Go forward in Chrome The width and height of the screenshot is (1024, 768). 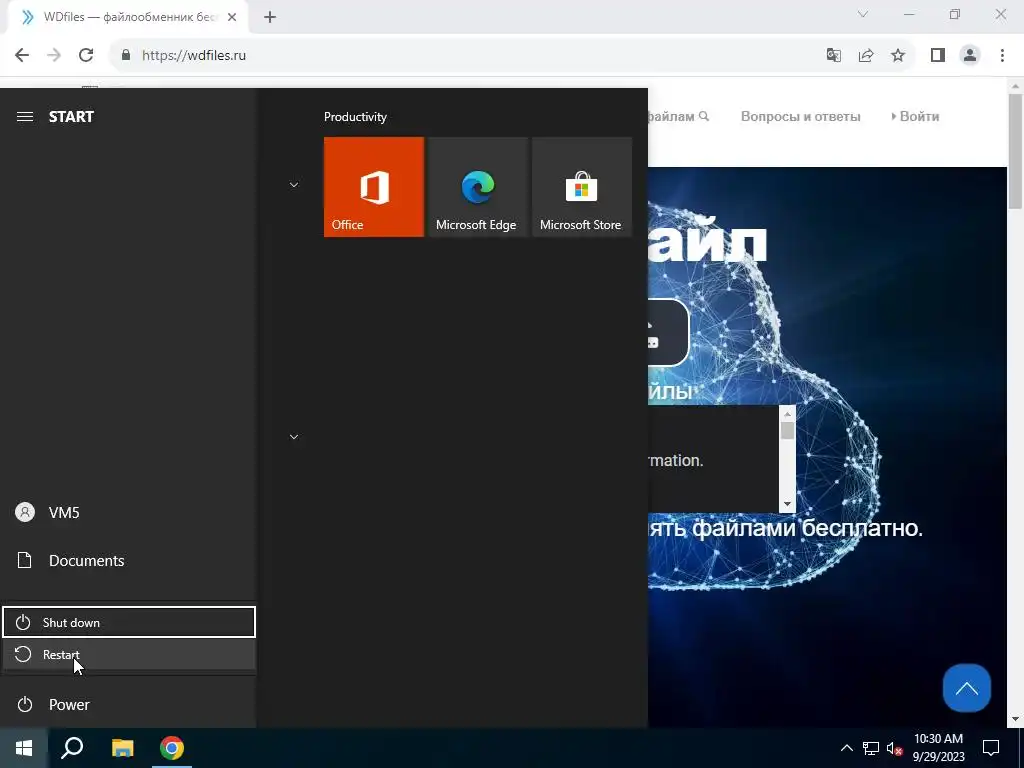(54, 56)
